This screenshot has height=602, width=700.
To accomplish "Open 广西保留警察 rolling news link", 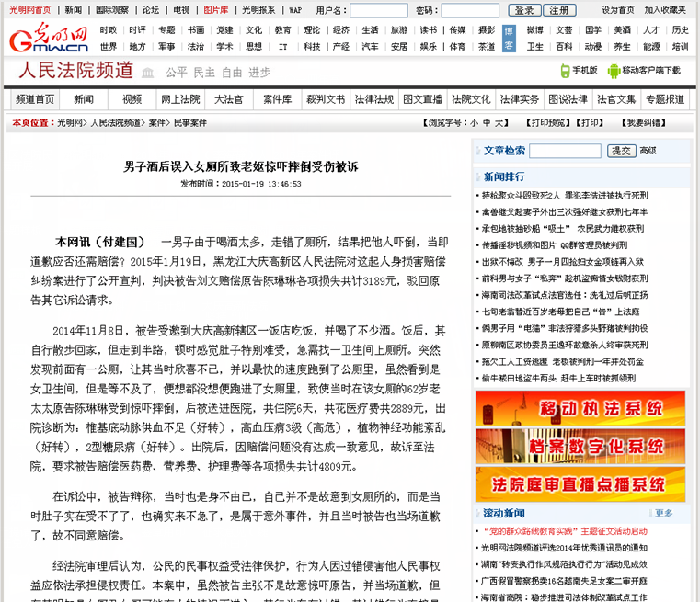I will coord(564,581).
